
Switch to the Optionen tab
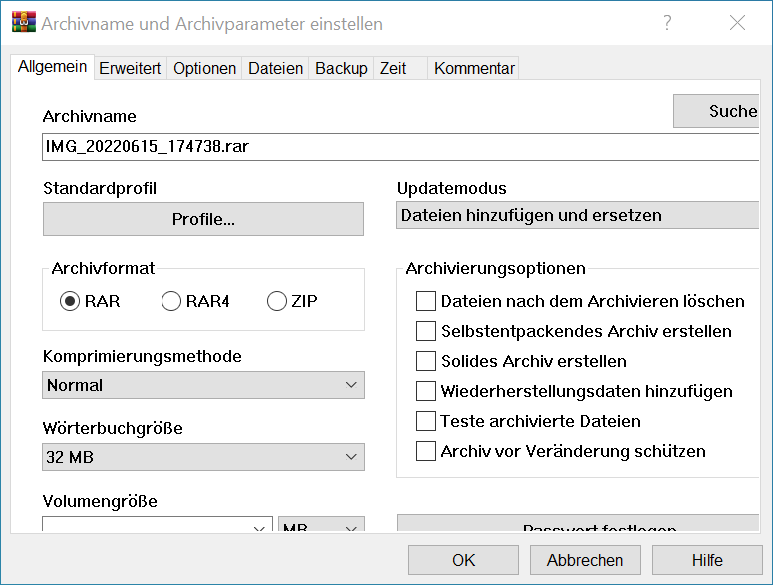coord(205,68)
